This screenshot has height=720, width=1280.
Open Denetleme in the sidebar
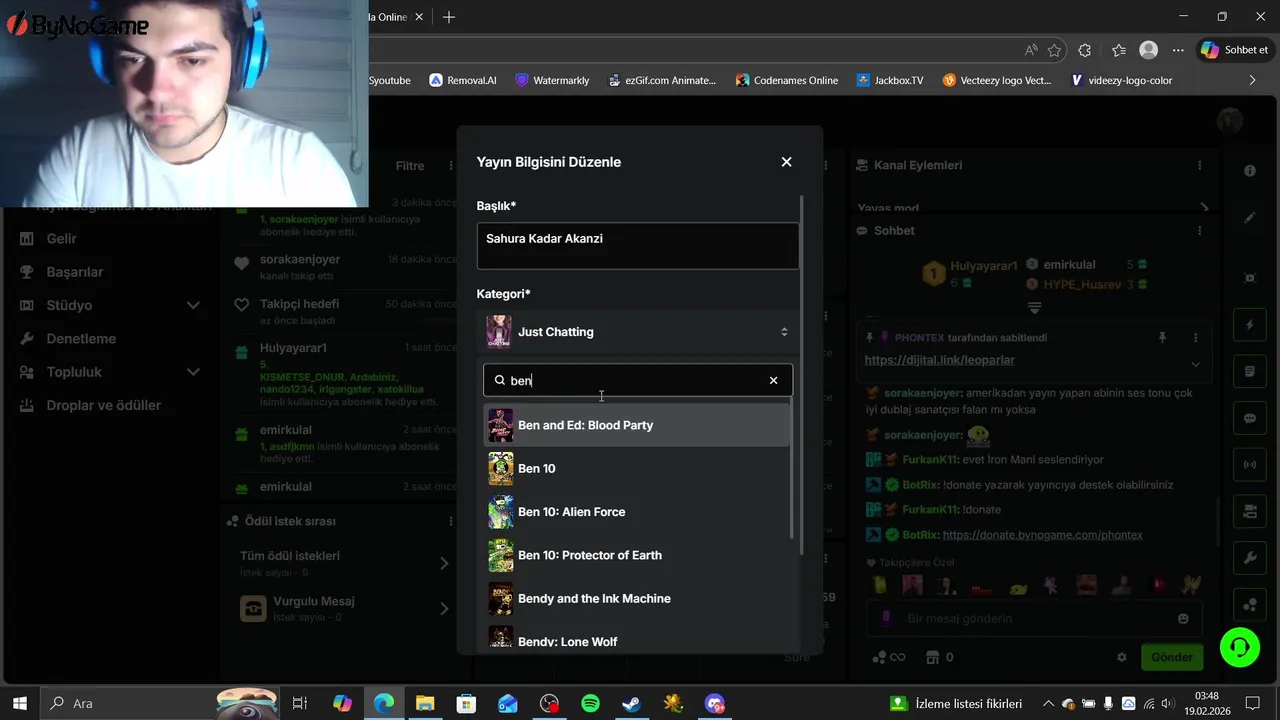pos(81,339)
